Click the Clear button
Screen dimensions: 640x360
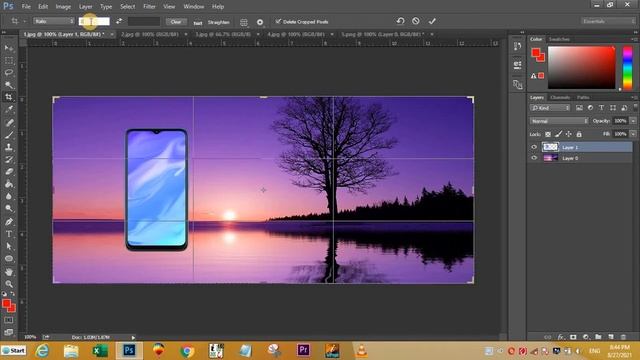(176, 22)
